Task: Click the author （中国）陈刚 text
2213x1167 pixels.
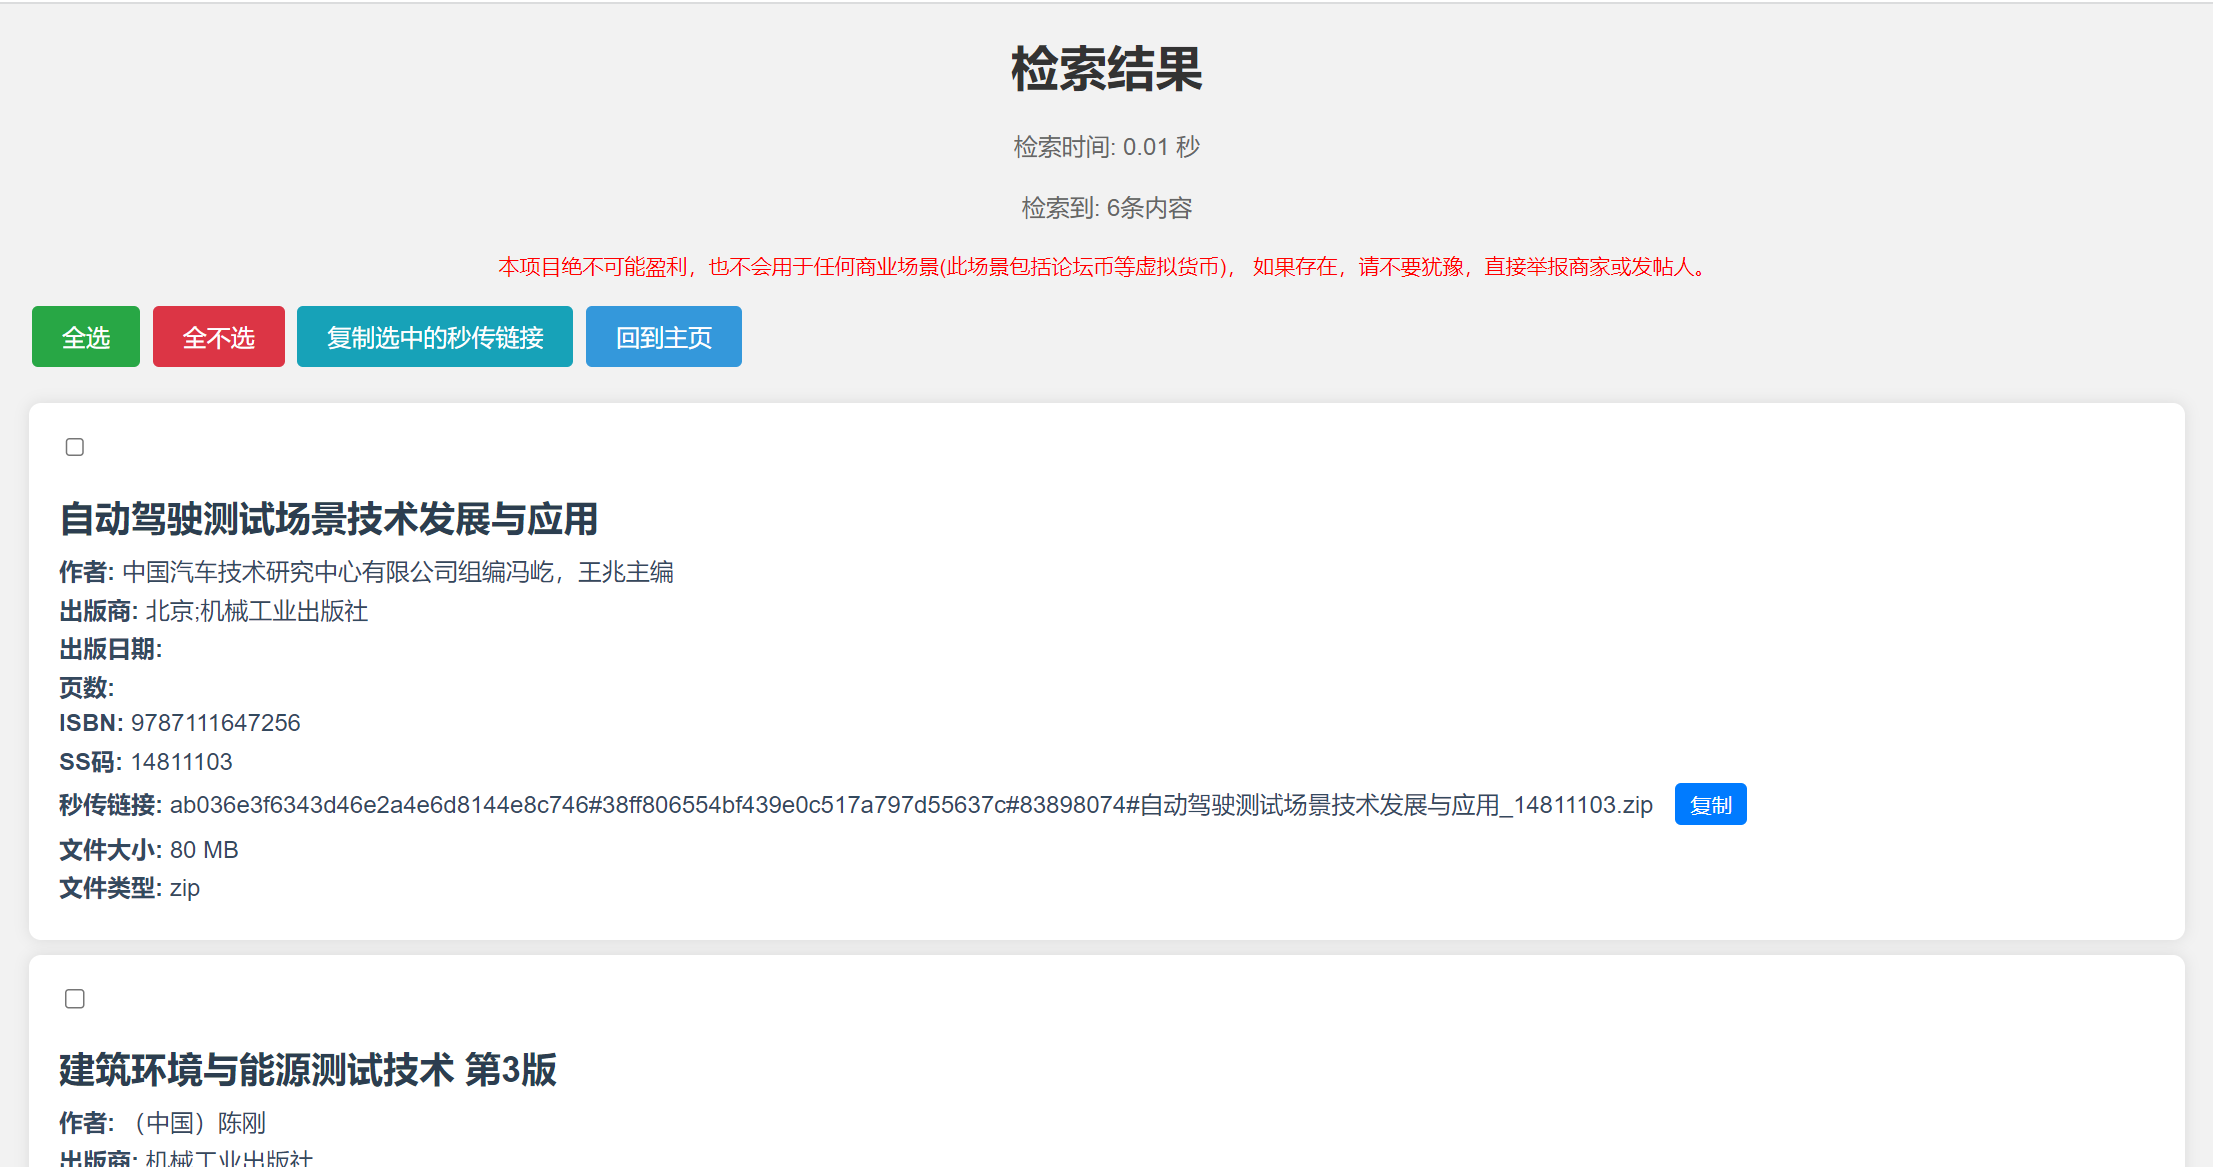Action: coord(197,1123)
